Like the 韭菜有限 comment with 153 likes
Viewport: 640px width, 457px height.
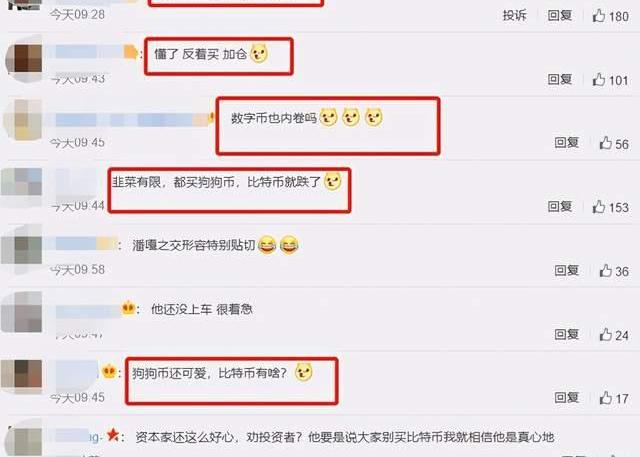(610, 207)
